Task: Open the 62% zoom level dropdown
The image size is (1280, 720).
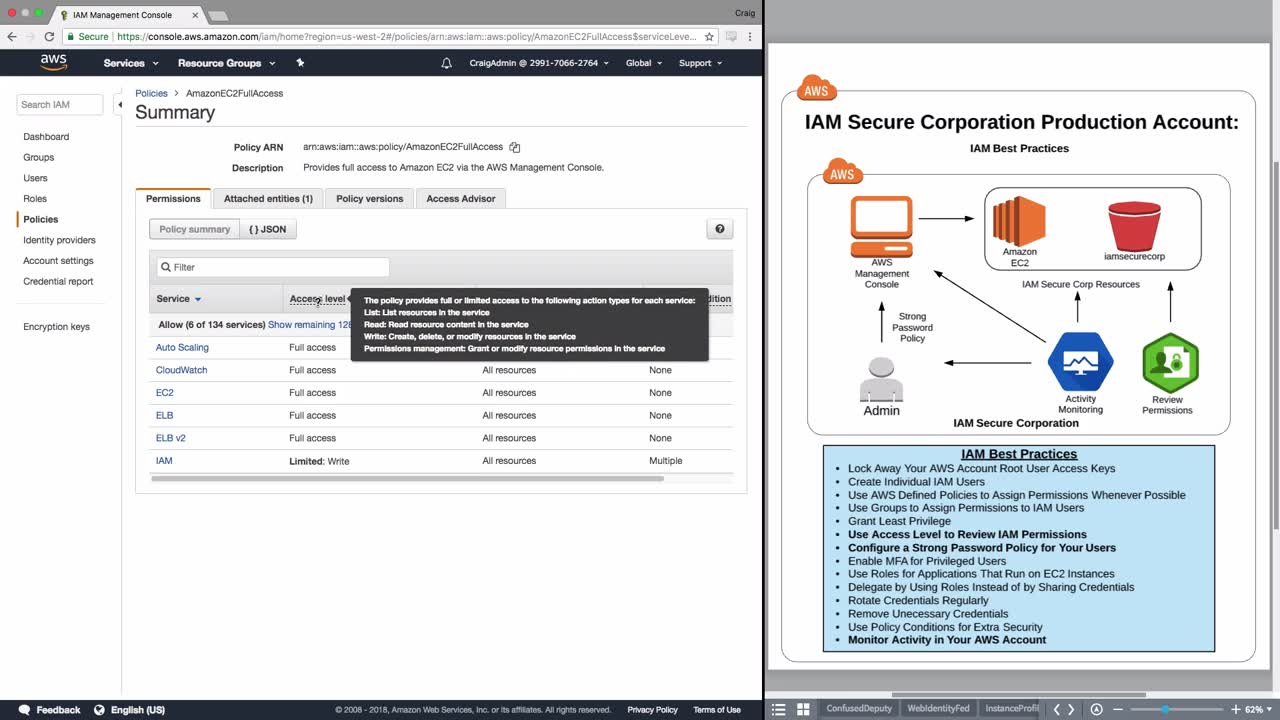Action: point(1257,709)
